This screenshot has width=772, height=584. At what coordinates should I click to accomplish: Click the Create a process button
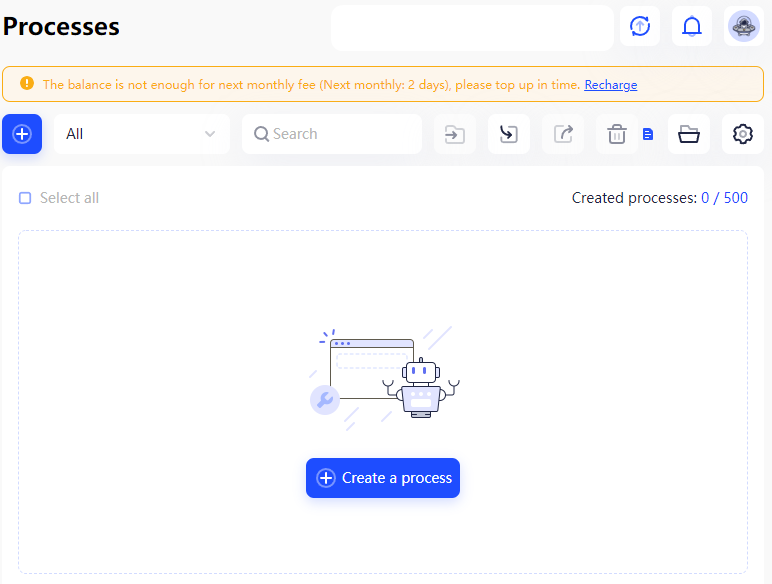point(383,478)
